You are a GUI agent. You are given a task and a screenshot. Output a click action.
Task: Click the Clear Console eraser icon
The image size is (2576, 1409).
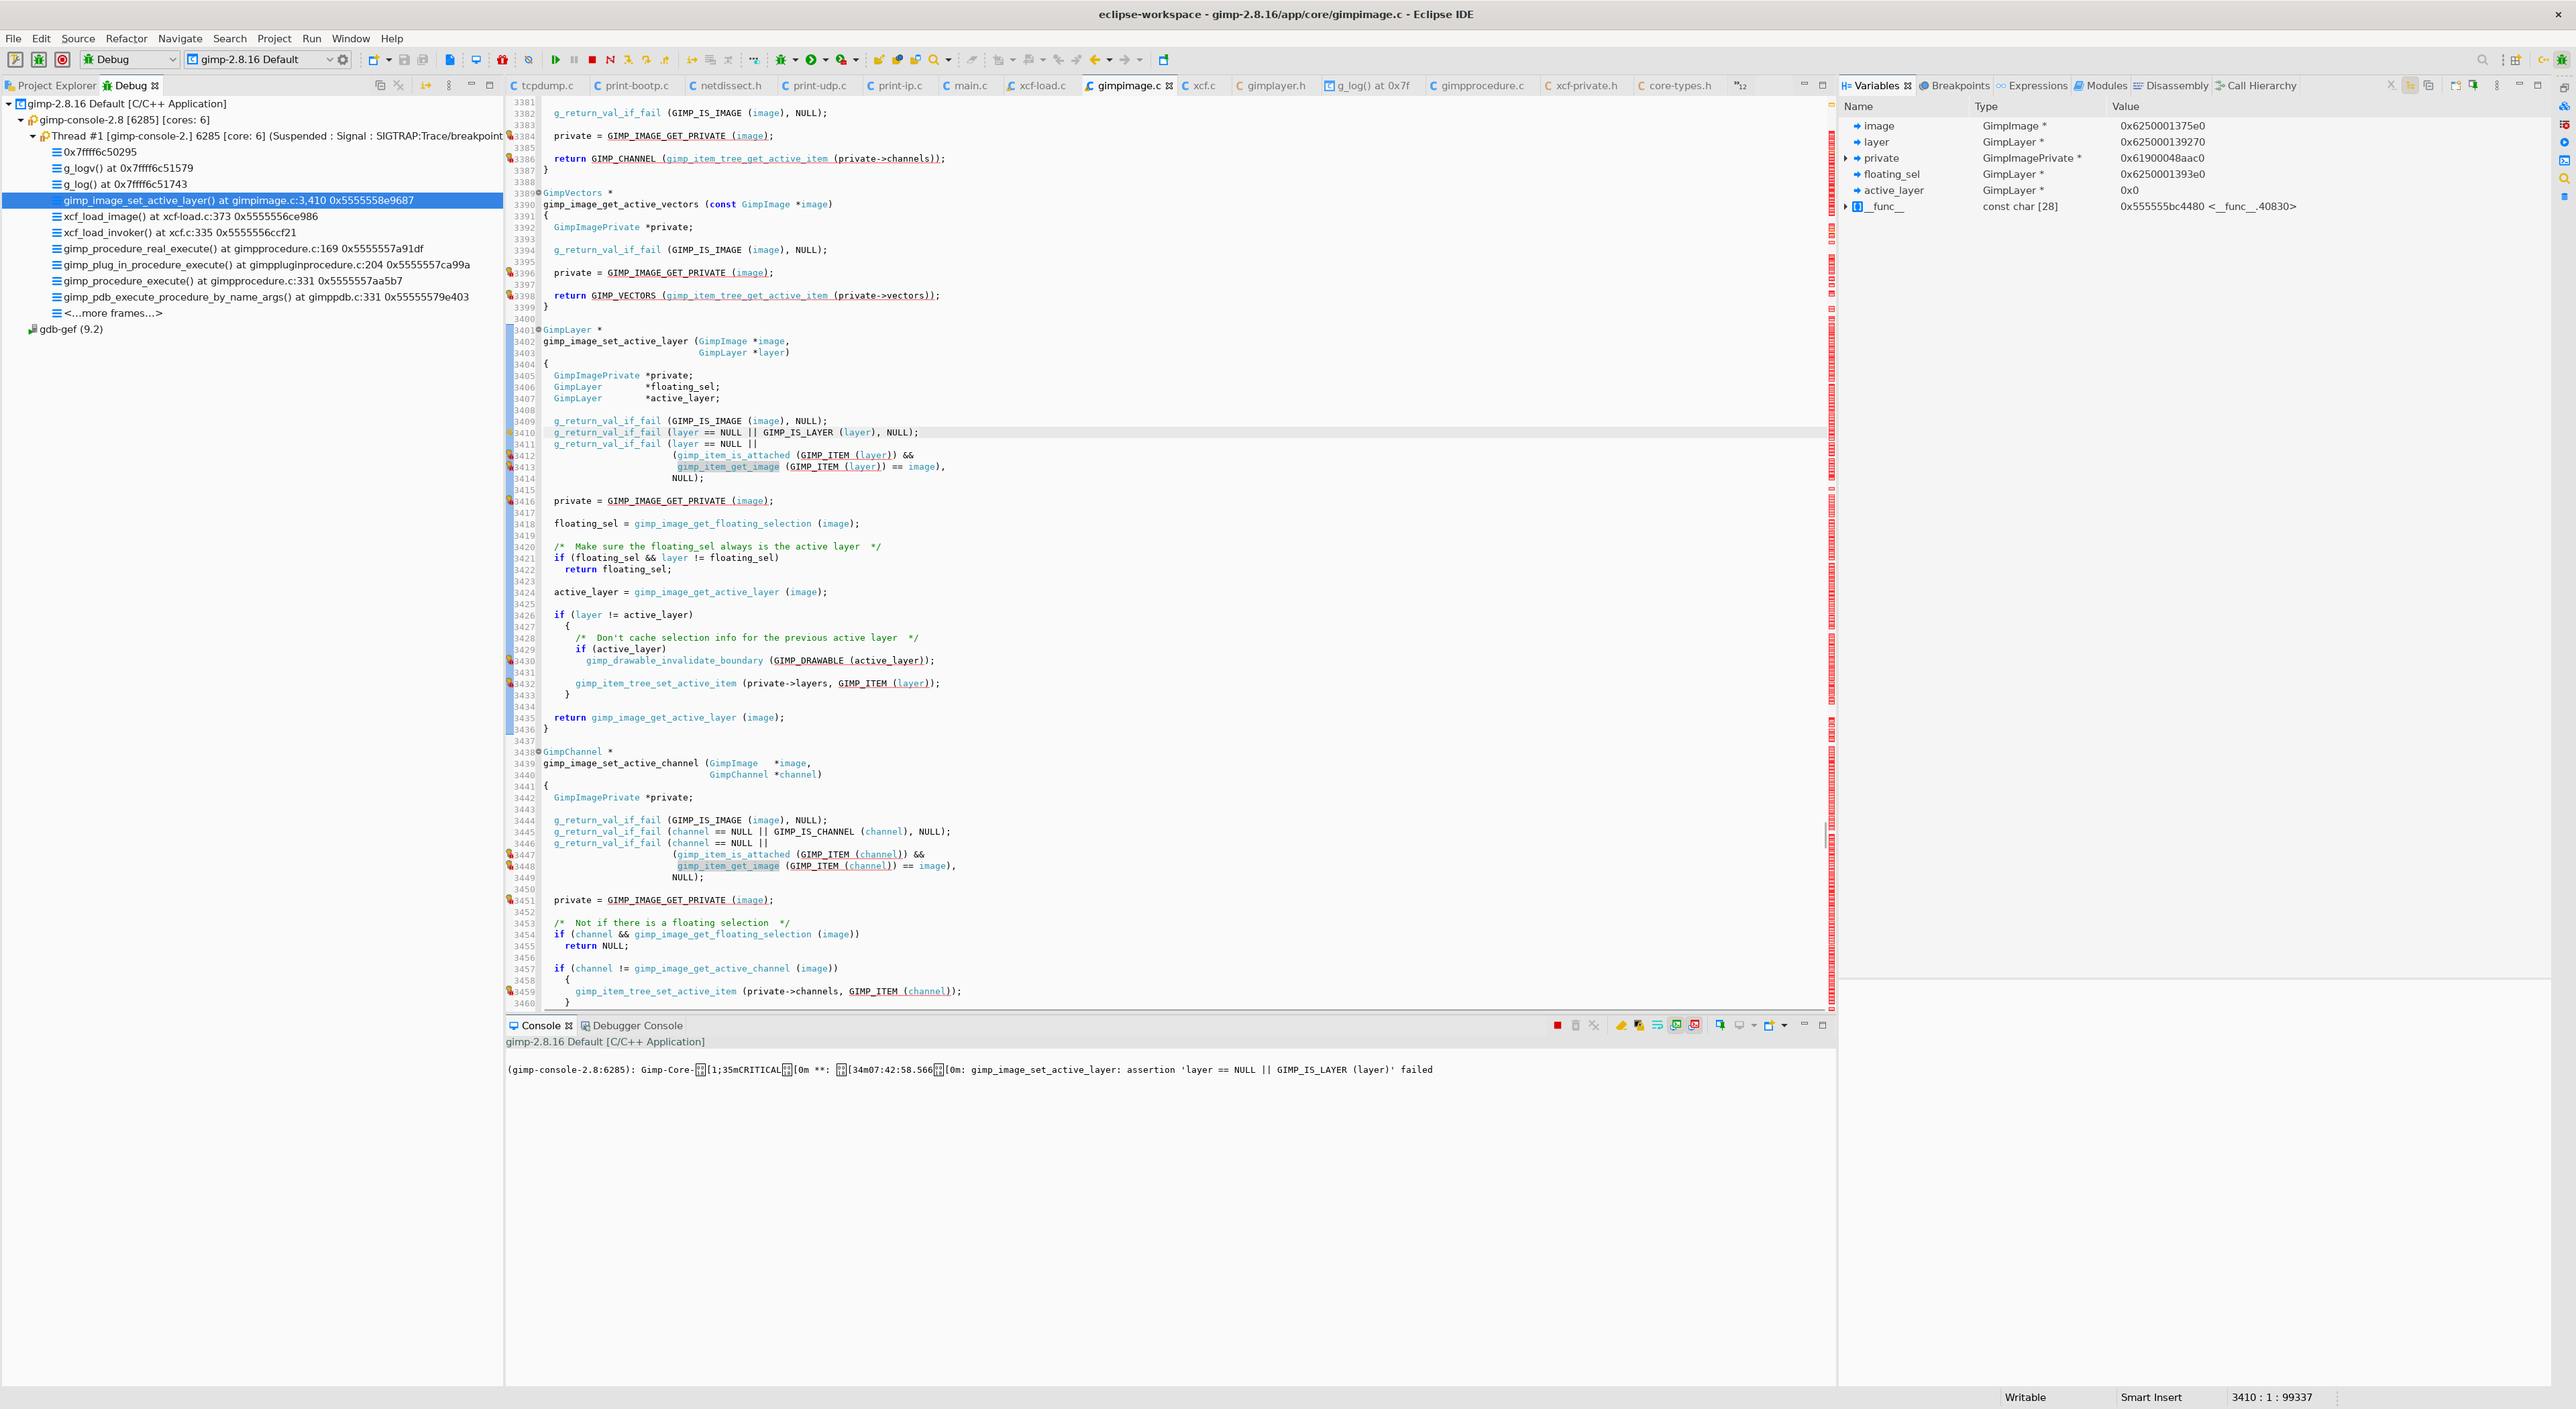1621,1025
